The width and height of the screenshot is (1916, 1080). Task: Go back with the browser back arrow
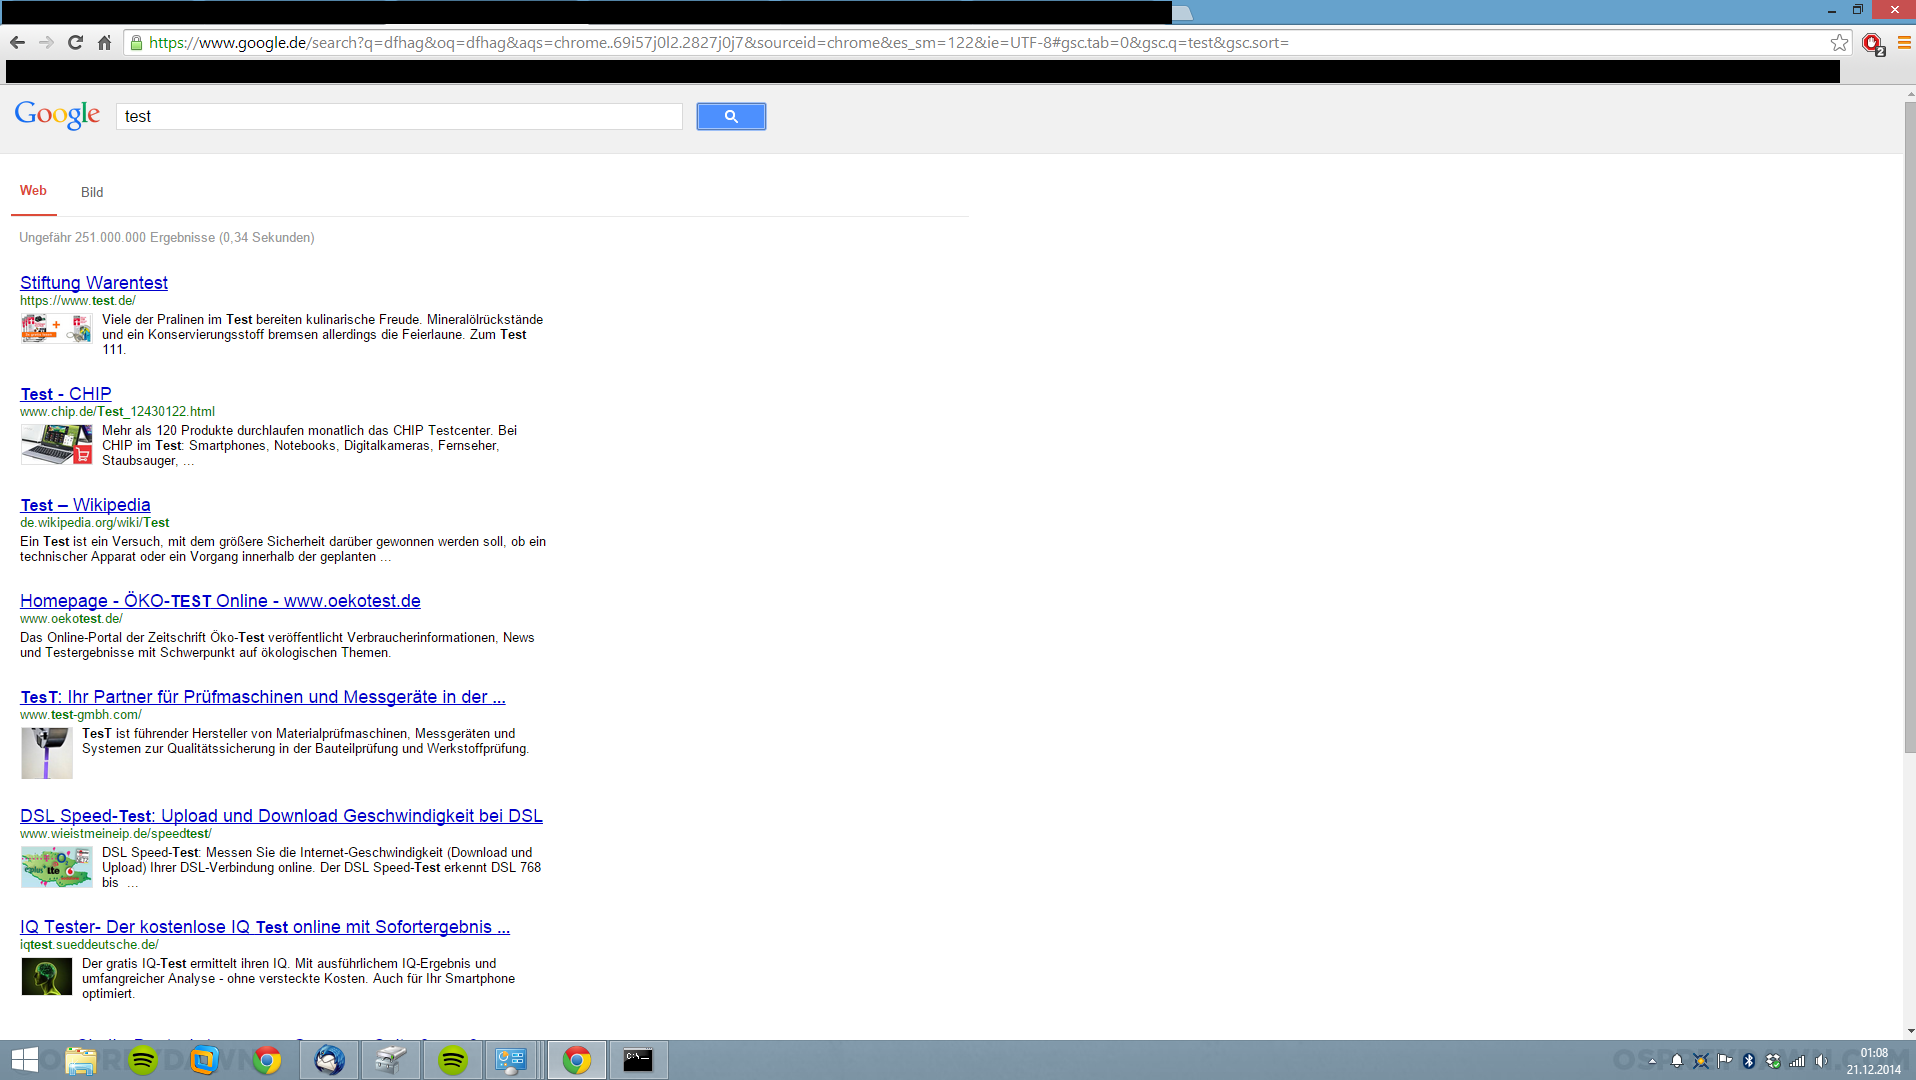click(17, 42)
